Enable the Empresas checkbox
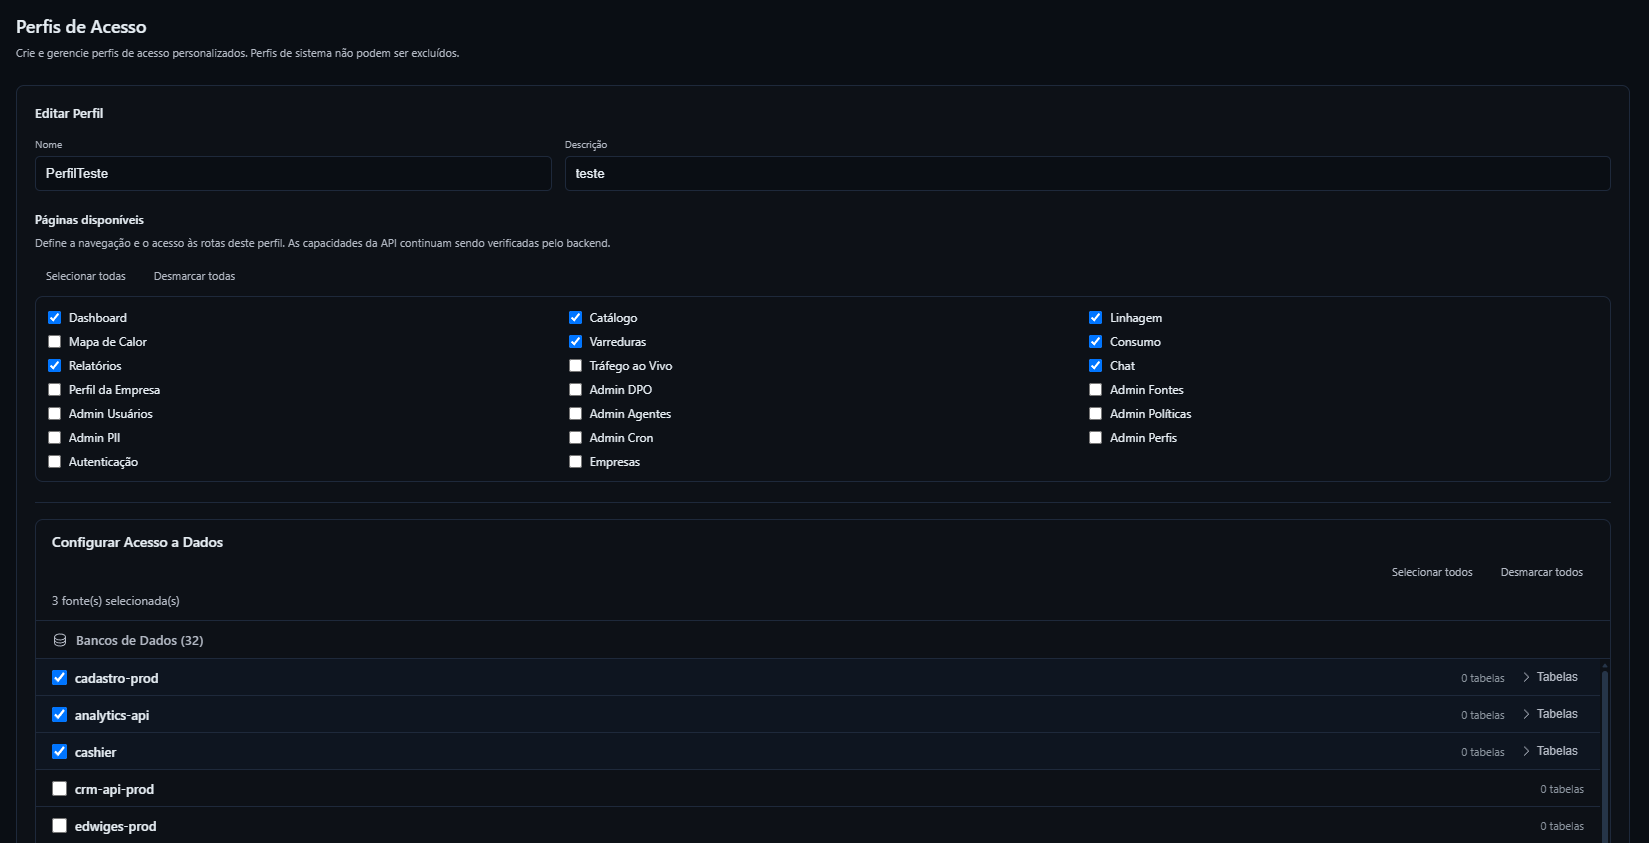 576,462
